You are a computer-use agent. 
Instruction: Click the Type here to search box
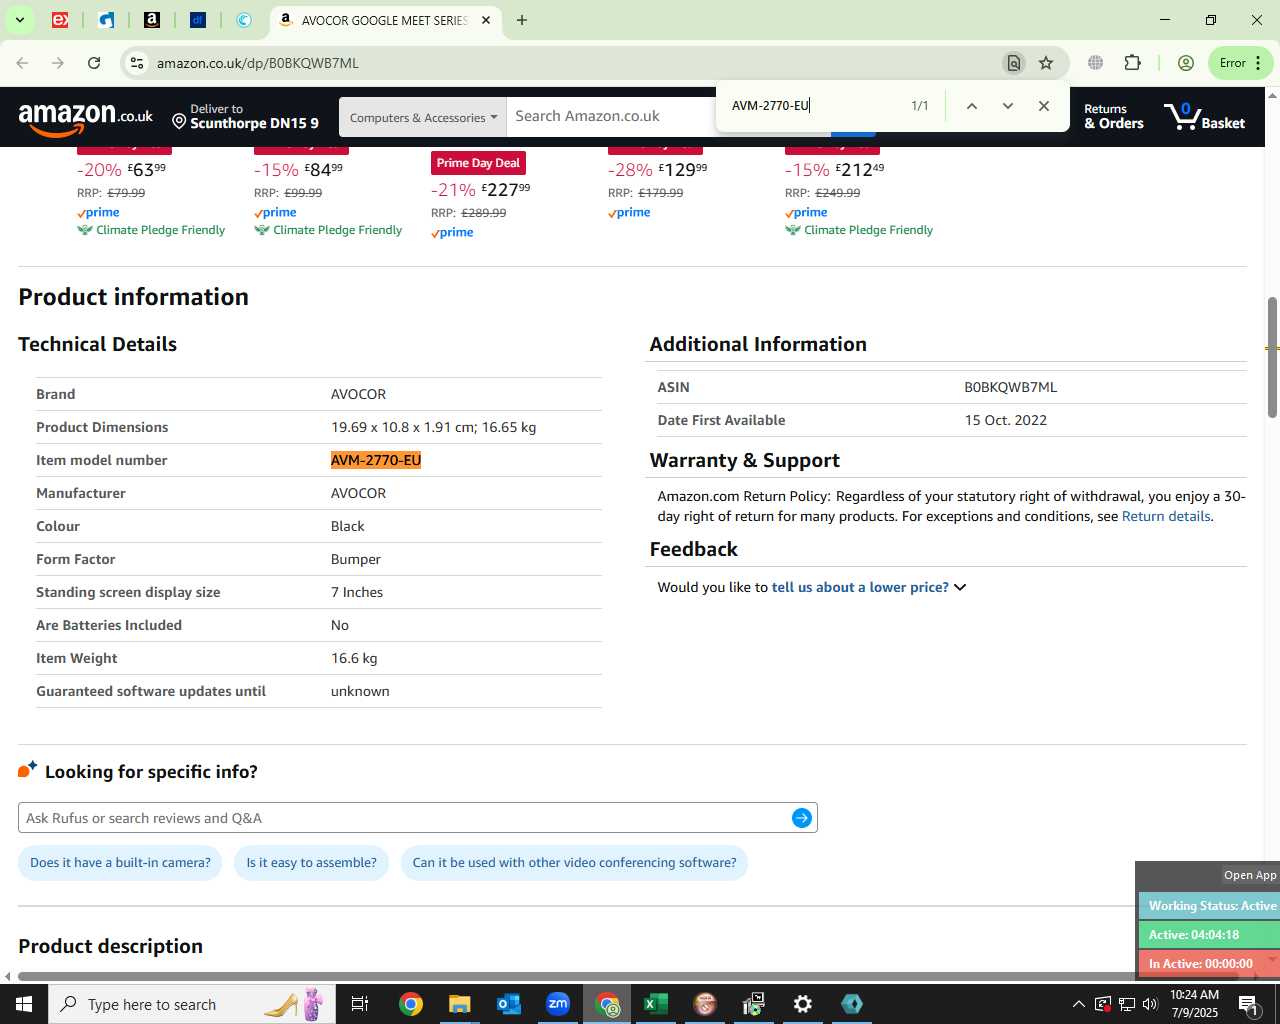[x=192, y=1004]
